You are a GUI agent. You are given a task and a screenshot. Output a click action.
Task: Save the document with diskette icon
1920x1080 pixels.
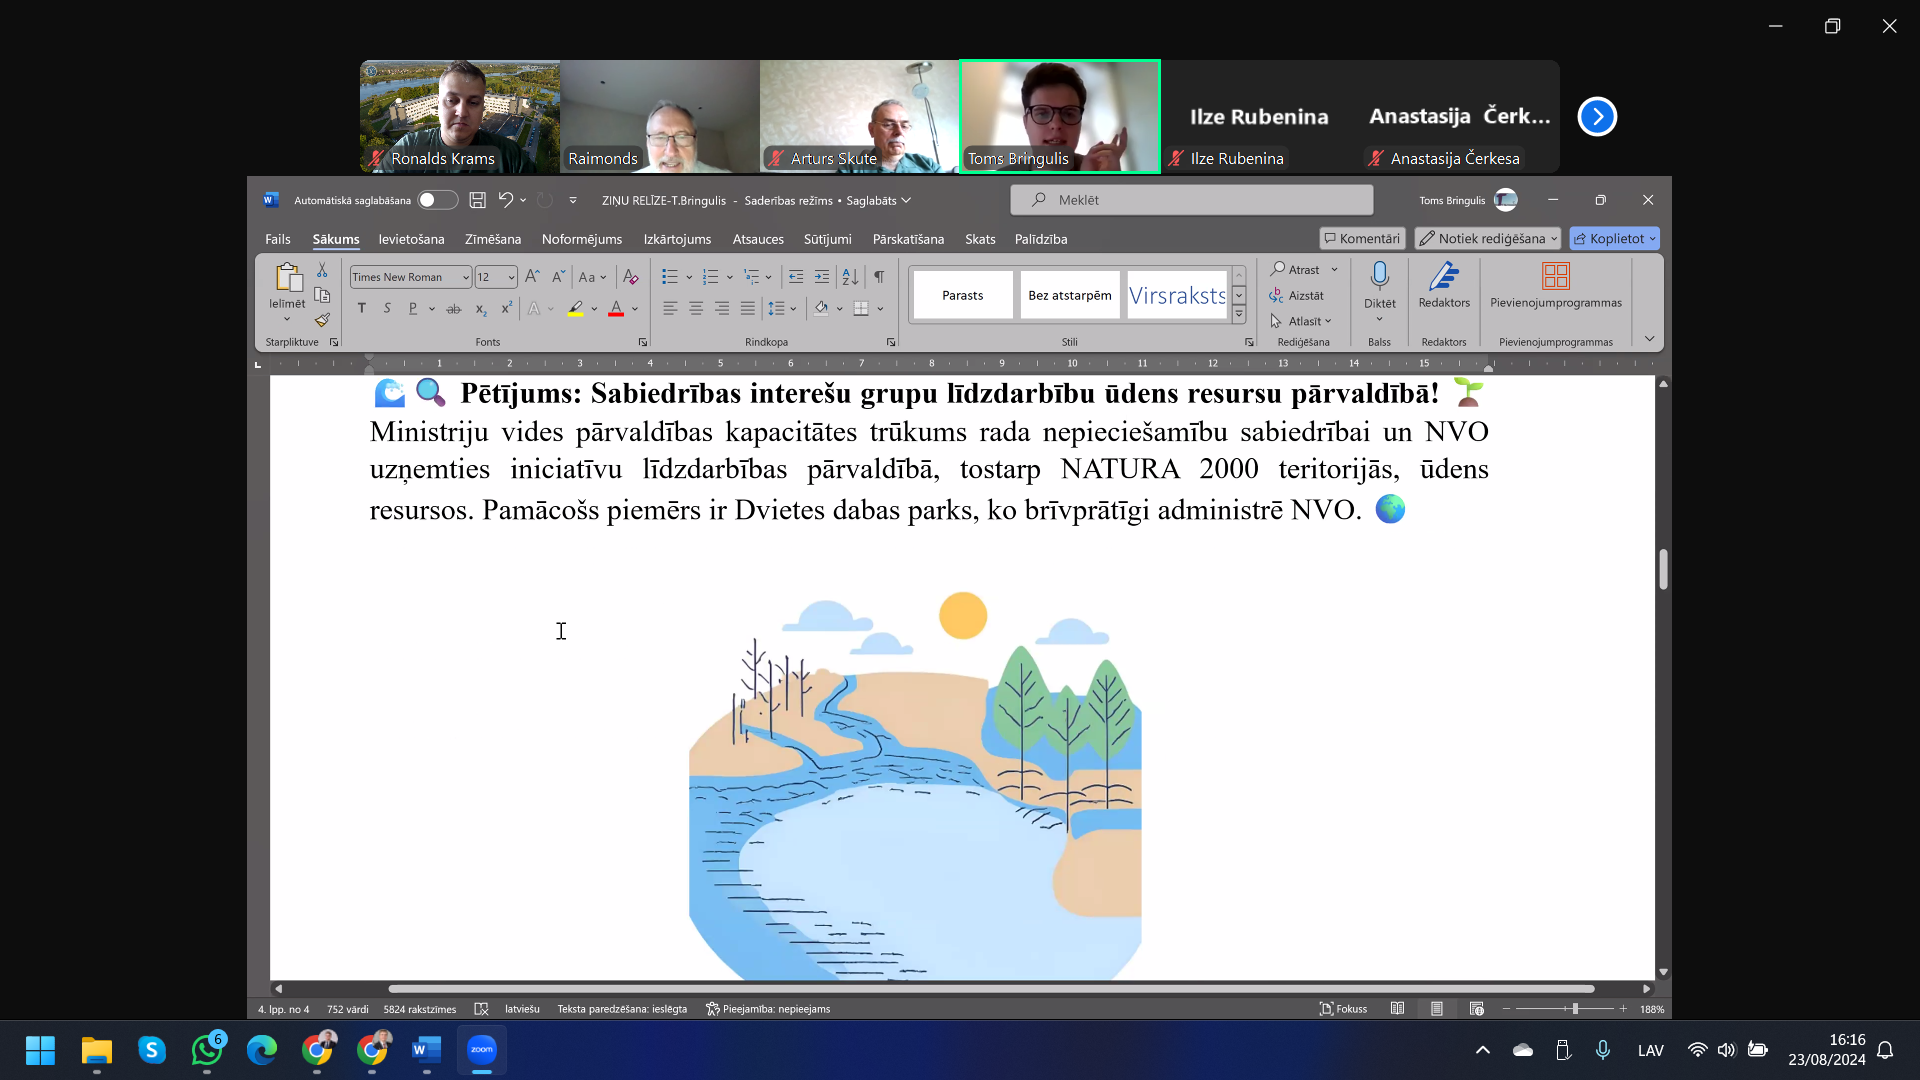point(478,200)
